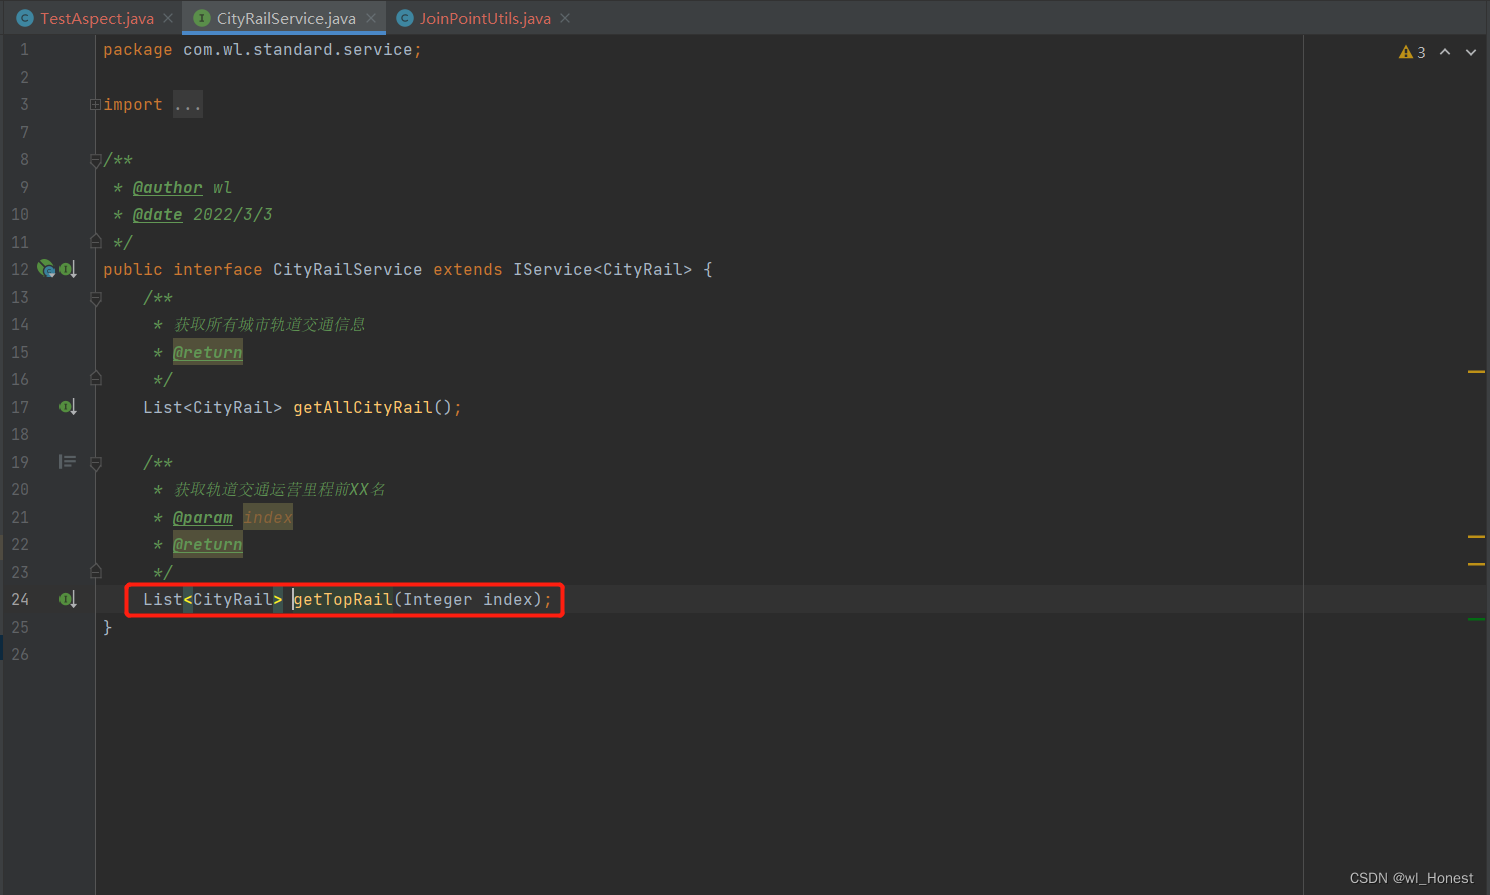Go to previous highlighted error arrow

click(1445, 52)
